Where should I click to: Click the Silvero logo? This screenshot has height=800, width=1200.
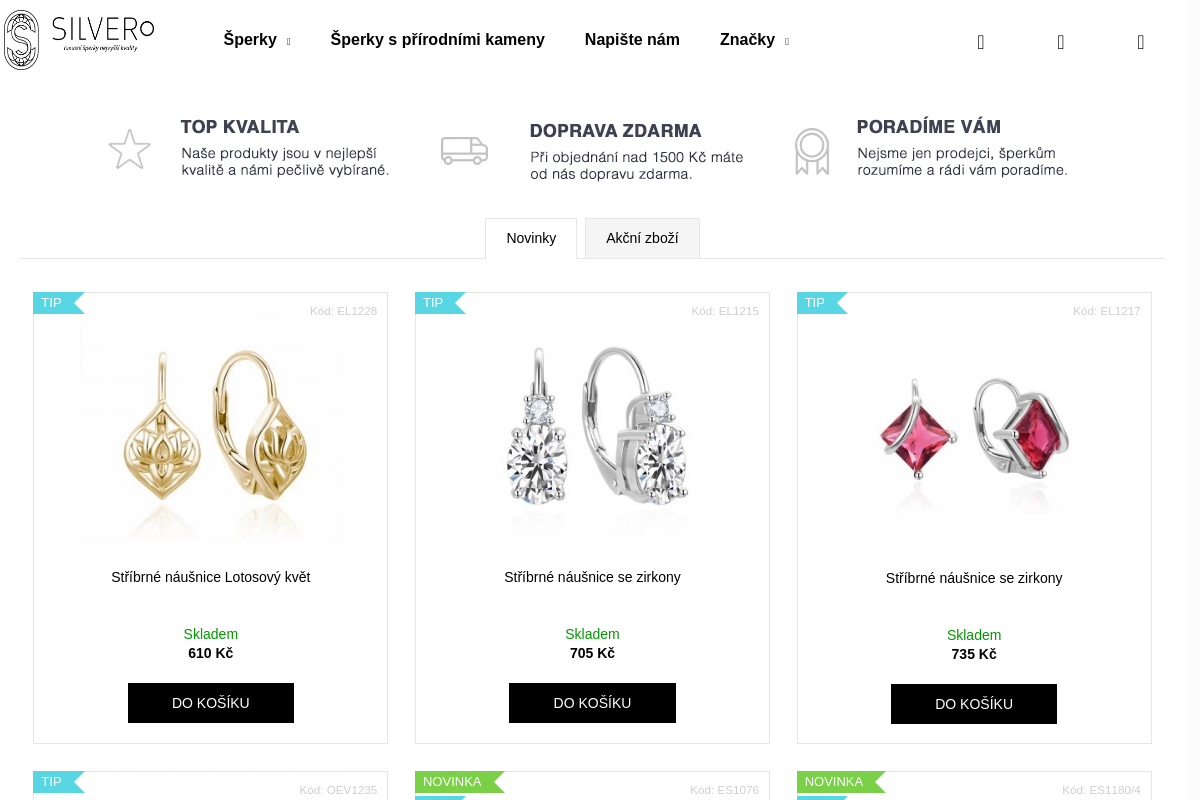tap(78, 40)
